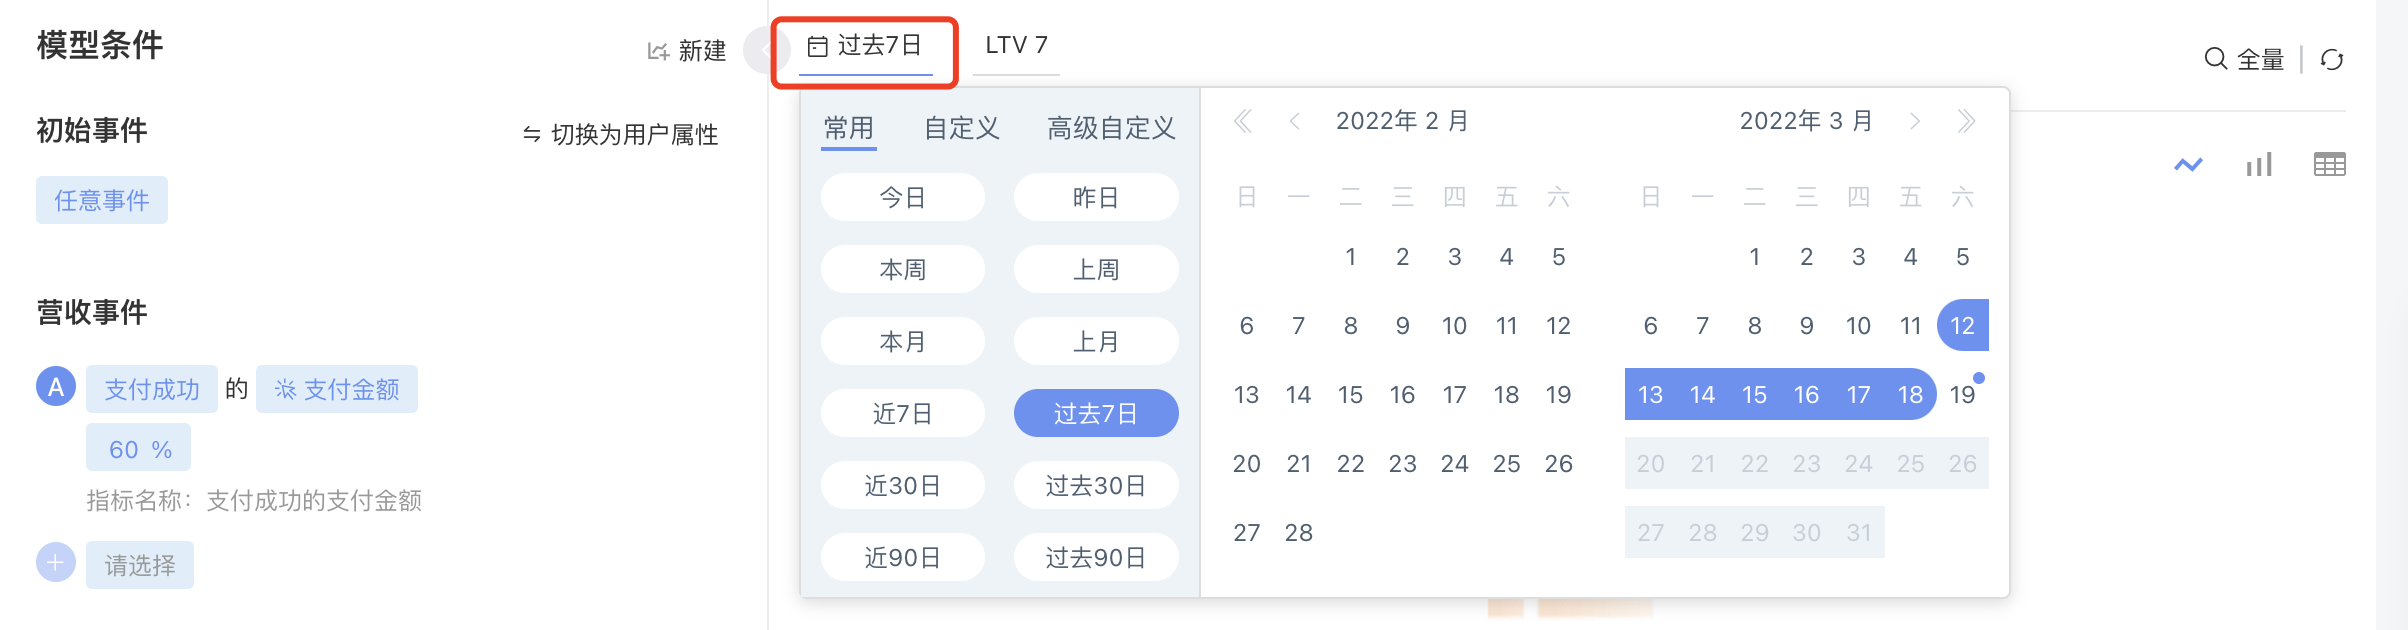Image resolution: width=2408 pixels, height=630 pixels.
Task: Click the refresh icon
Action: tap(2332, 60)
